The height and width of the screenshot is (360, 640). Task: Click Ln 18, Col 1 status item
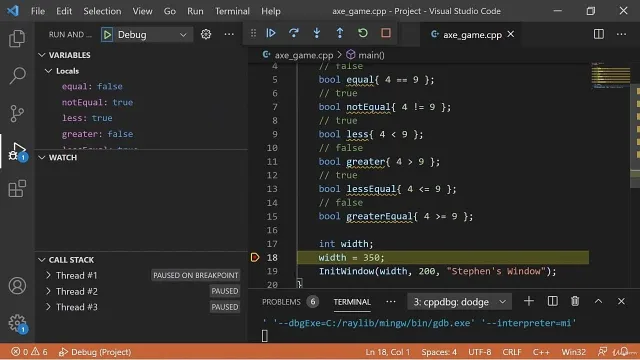pos(387,352)
